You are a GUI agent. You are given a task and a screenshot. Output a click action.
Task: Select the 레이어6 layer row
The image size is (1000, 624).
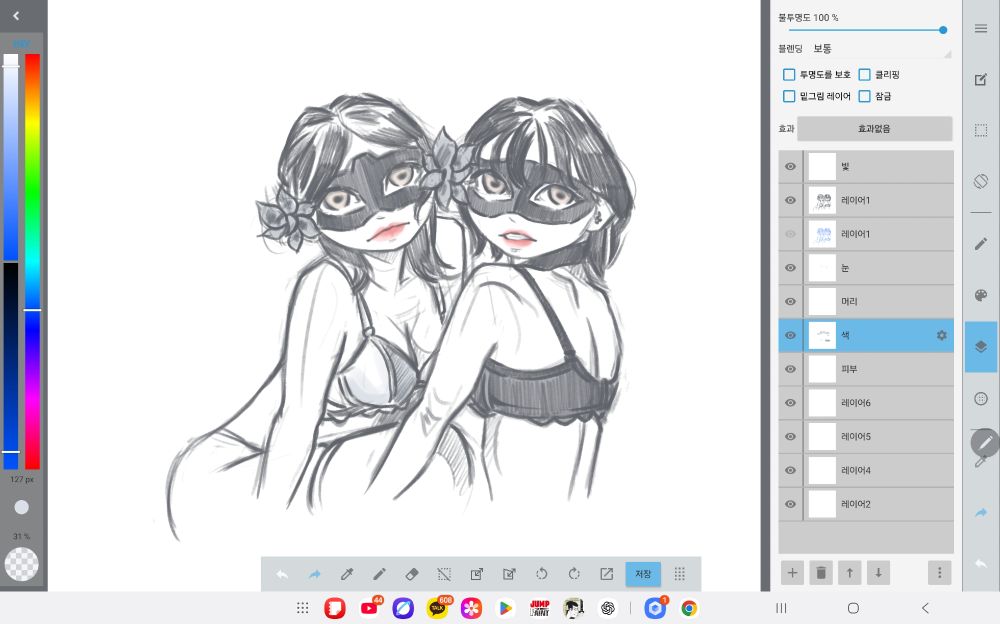866,403
